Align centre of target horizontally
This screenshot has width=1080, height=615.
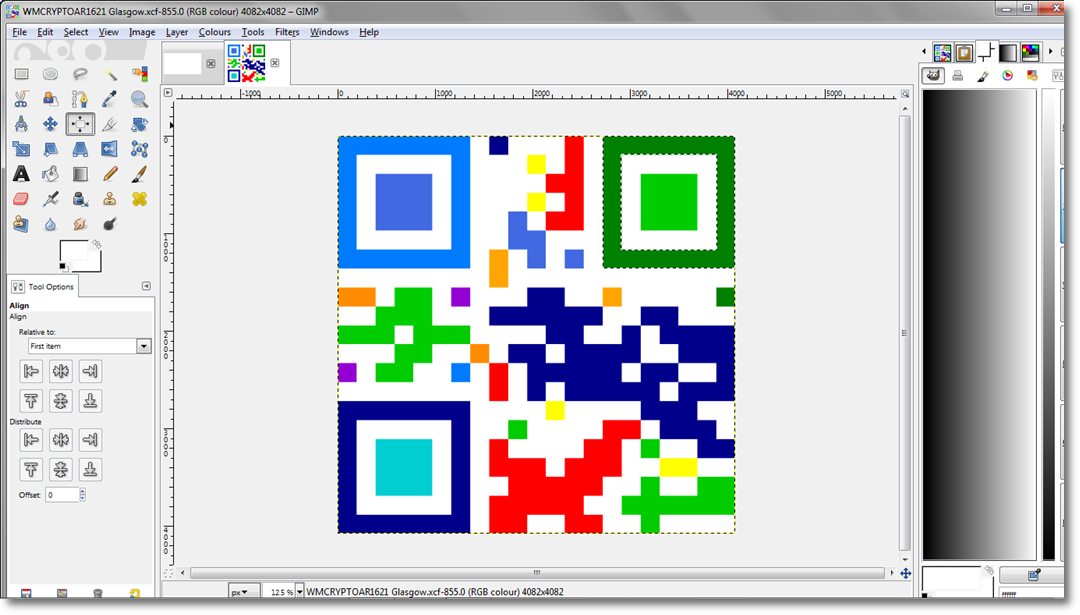point(61,371)
